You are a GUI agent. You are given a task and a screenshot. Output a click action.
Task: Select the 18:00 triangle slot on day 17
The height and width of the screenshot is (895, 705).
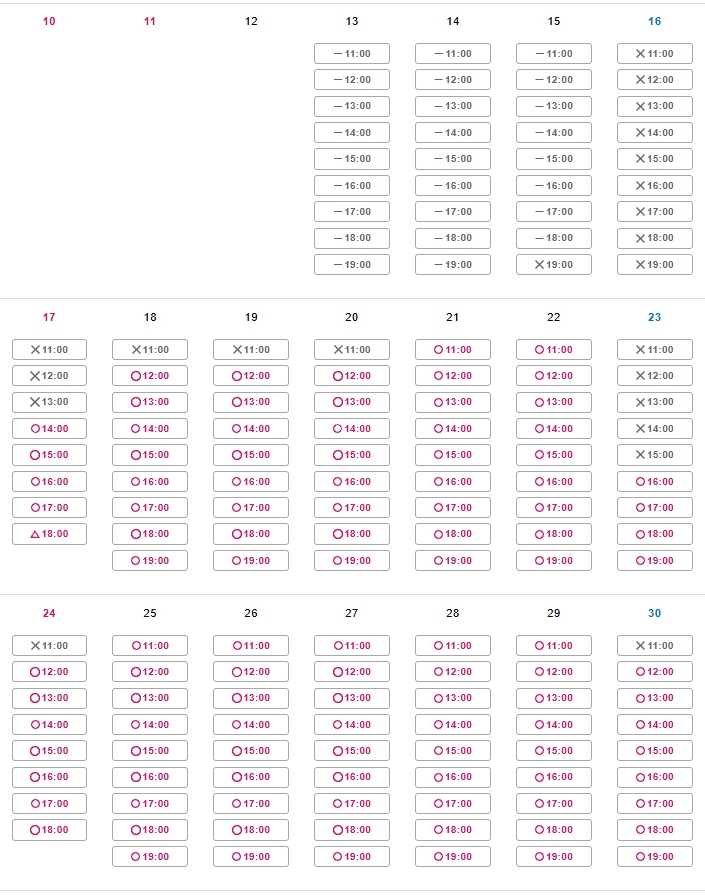[50, 534]
